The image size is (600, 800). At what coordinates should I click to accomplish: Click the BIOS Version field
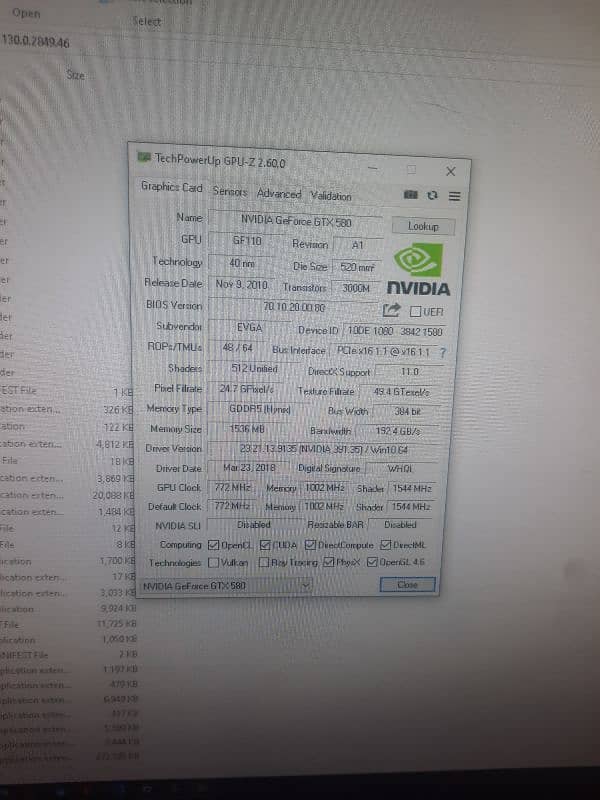tap(294, 307)
